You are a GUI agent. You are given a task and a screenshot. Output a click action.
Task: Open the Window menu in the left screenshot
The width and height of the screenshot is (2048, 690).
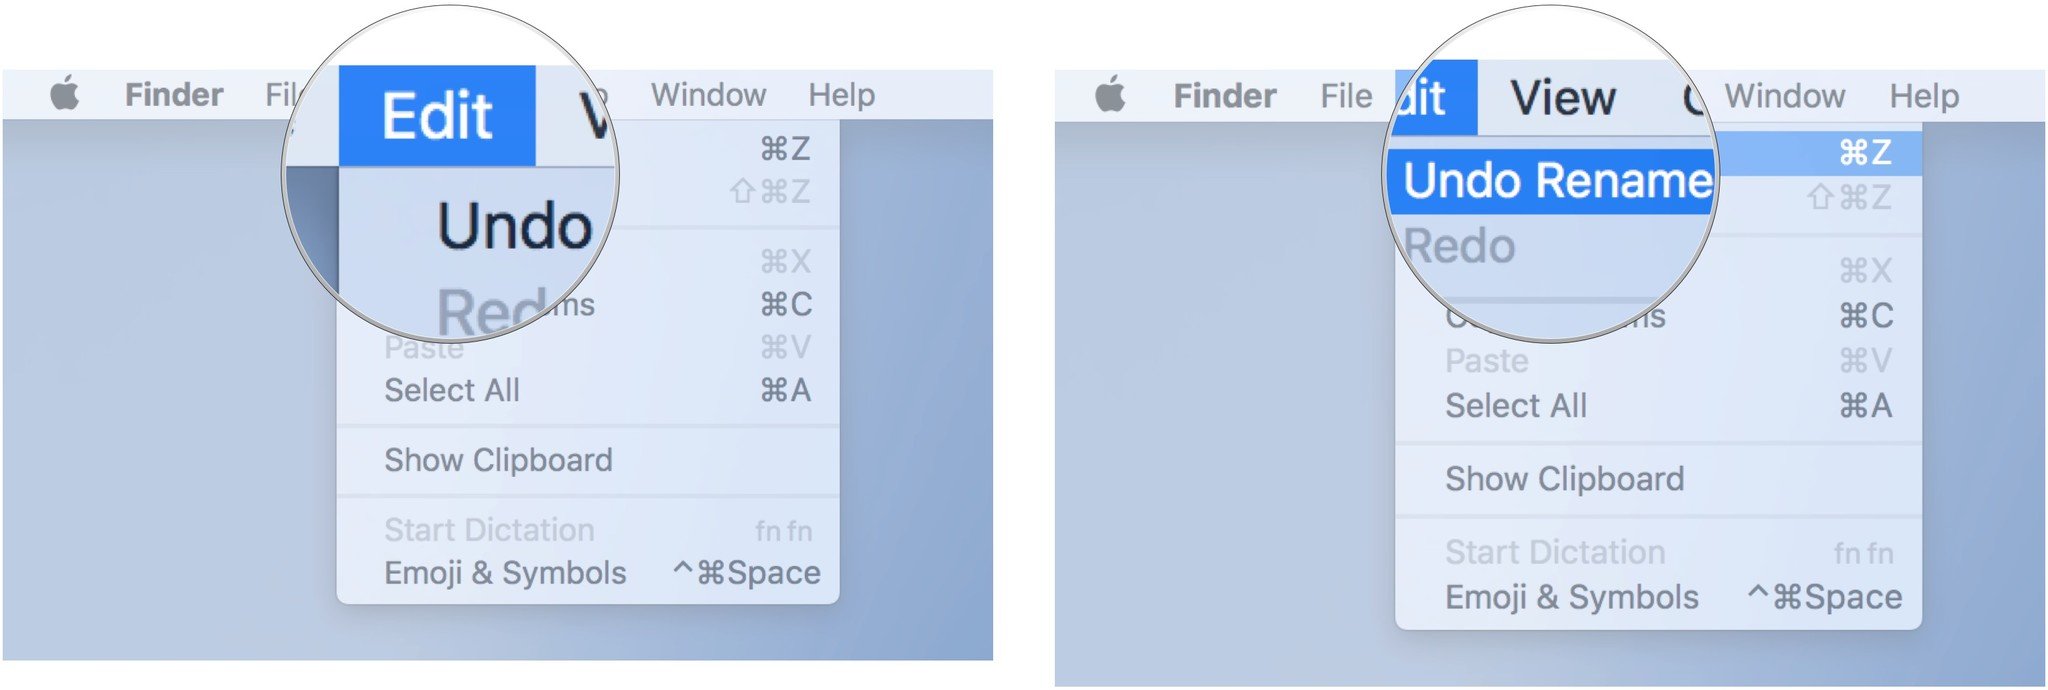[708, 95]
